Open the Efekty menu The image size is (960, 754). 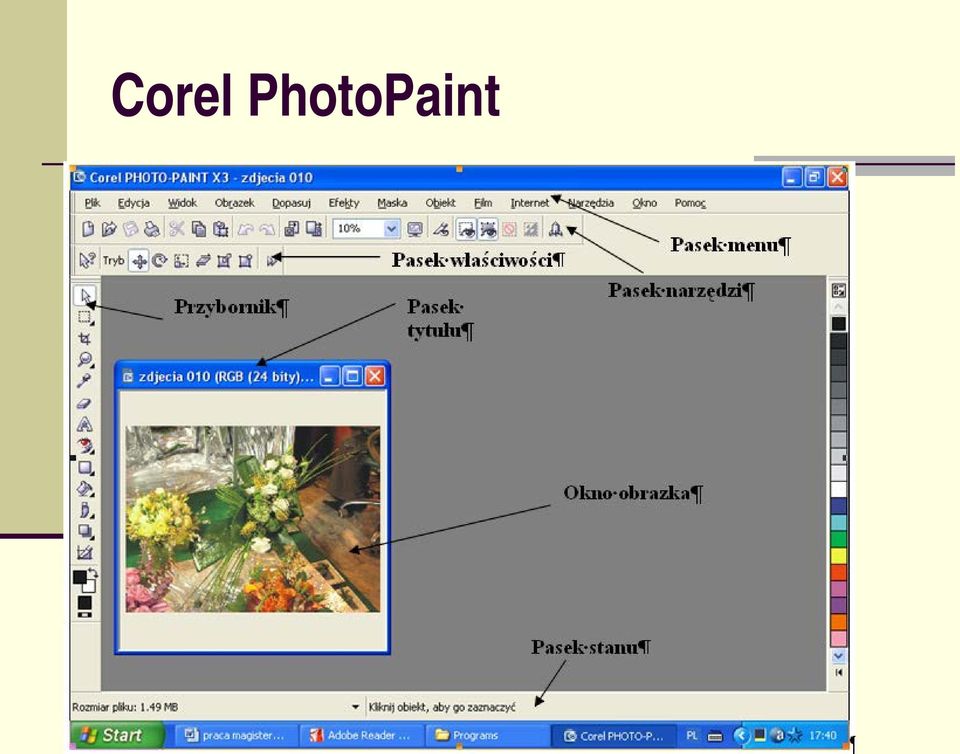[344, 203]
